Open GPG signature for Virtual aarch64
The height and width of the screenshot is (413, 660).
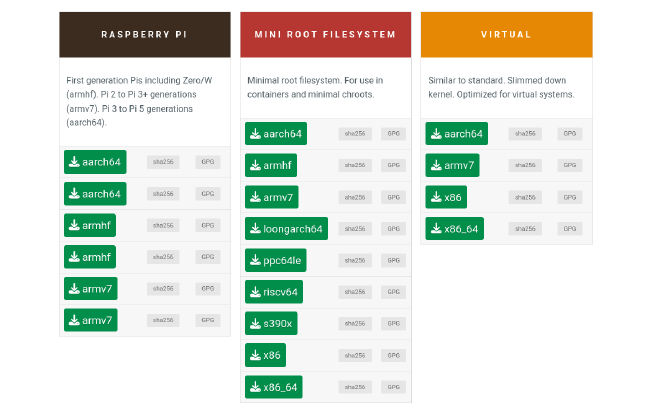click(570, 134)
